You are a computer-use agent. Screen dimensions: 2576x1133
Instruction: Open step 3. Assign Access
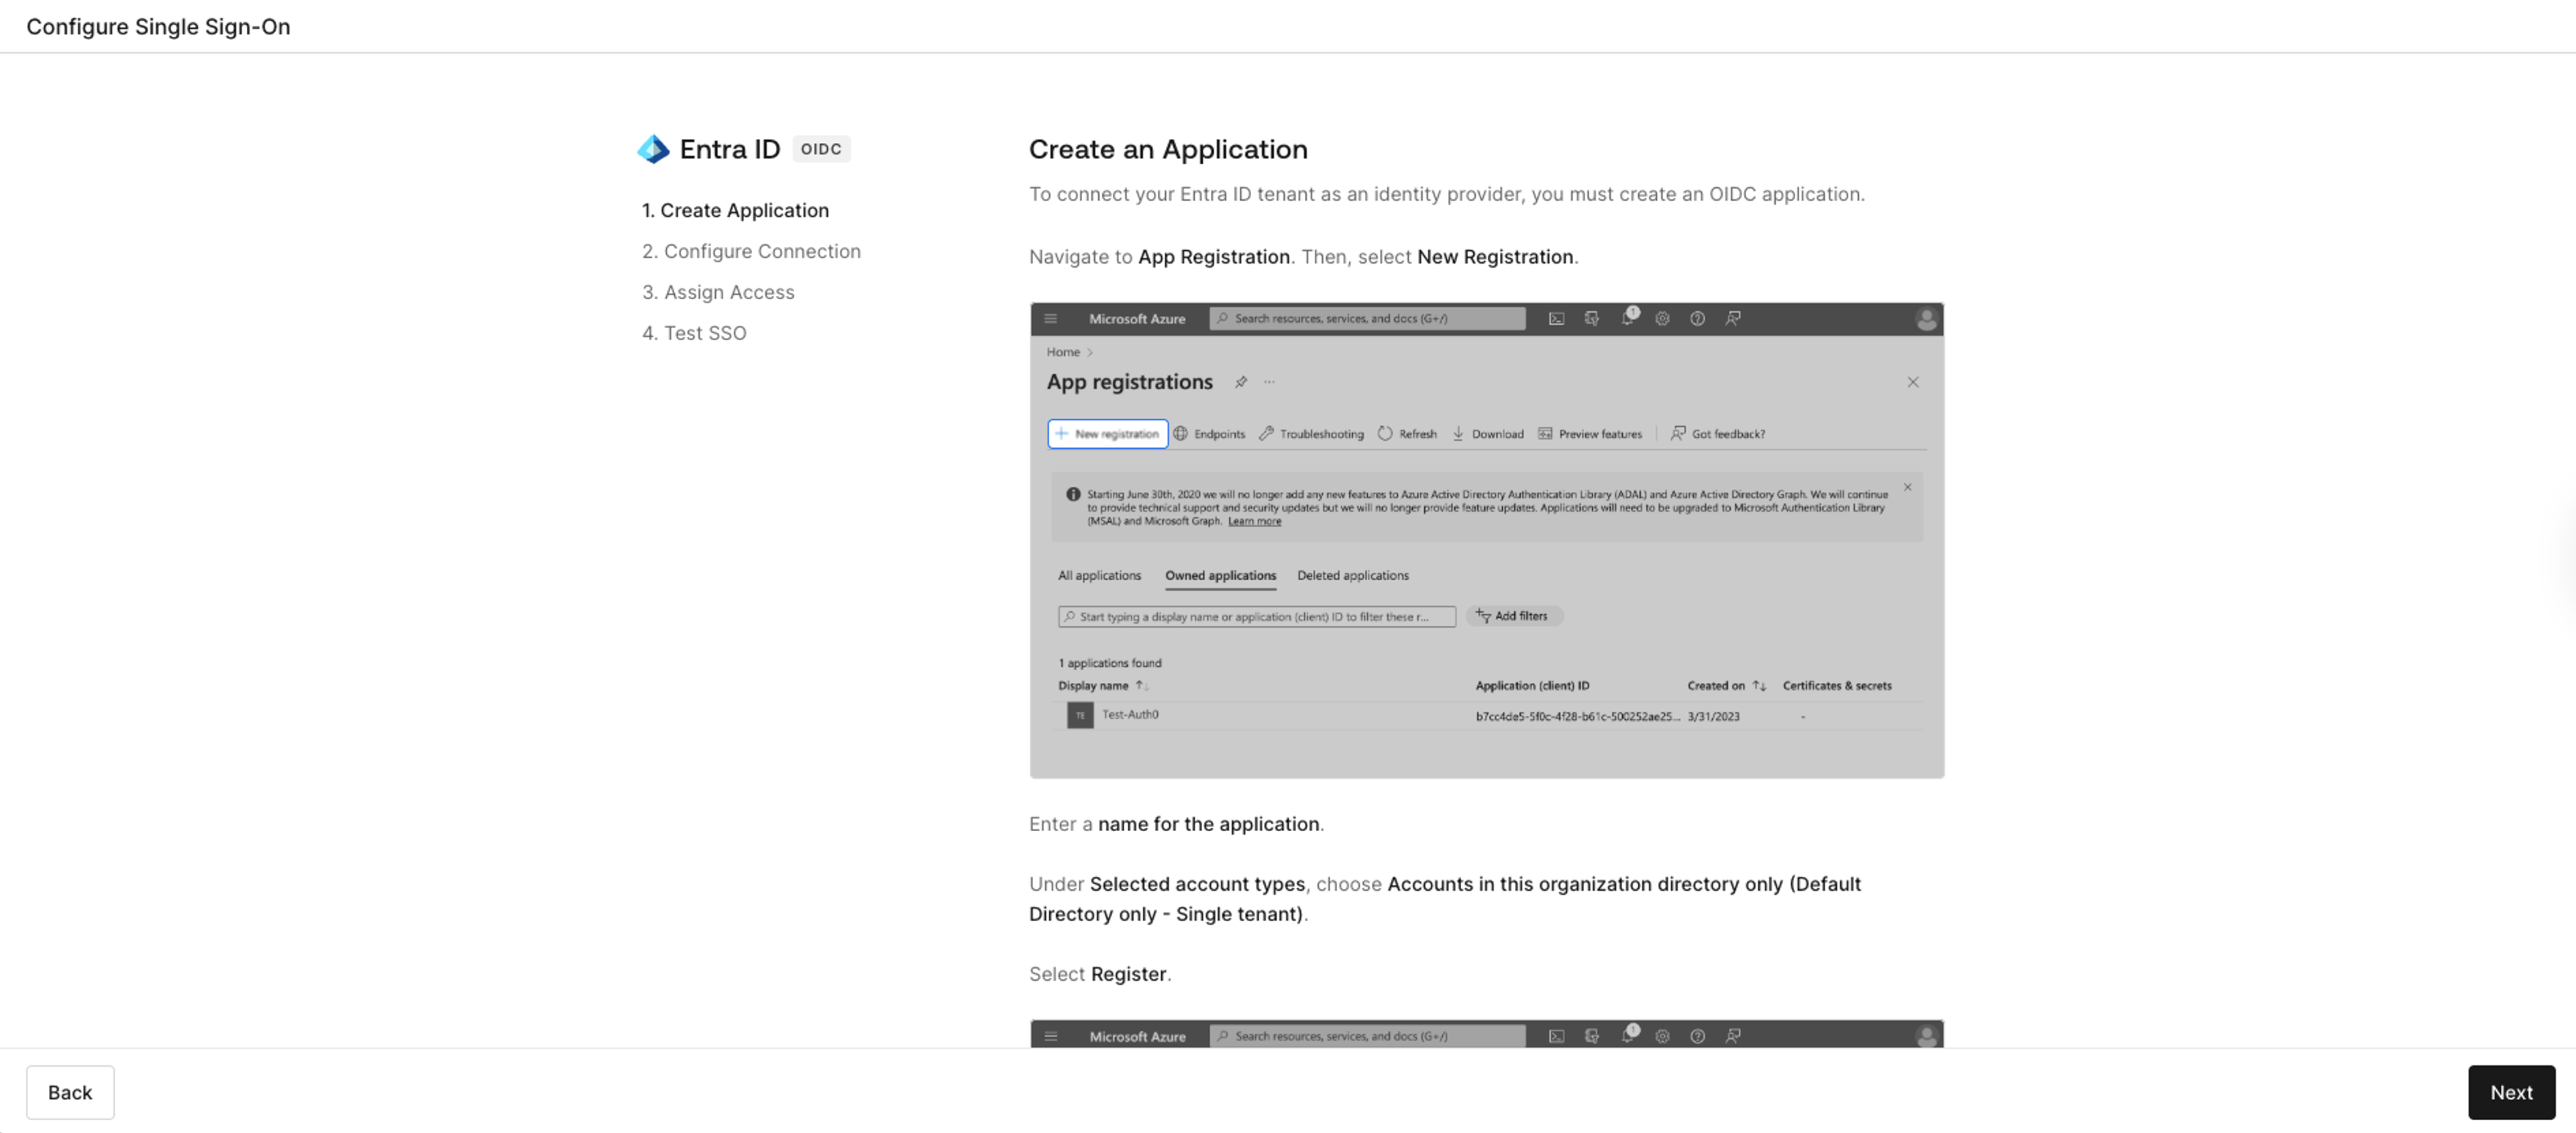pos(718,293)
